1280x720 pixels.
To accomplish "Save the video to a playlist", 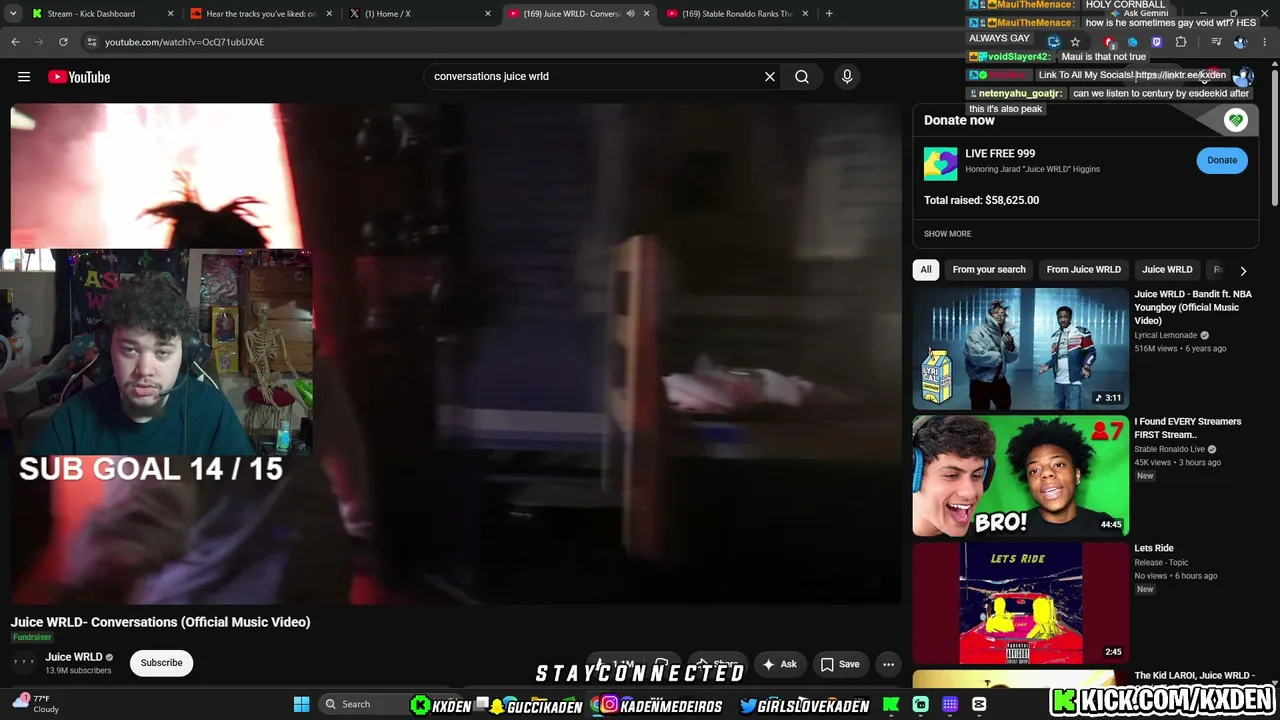I will (840, 664).
